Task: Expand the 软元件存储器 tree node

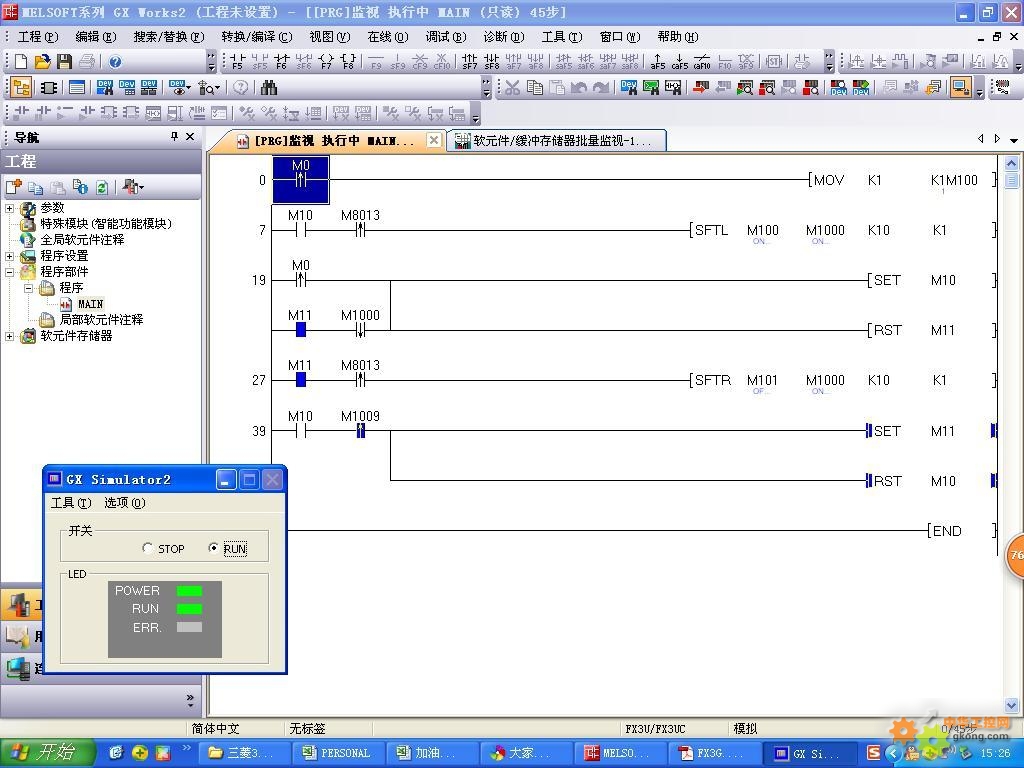Action: point(10,336)
